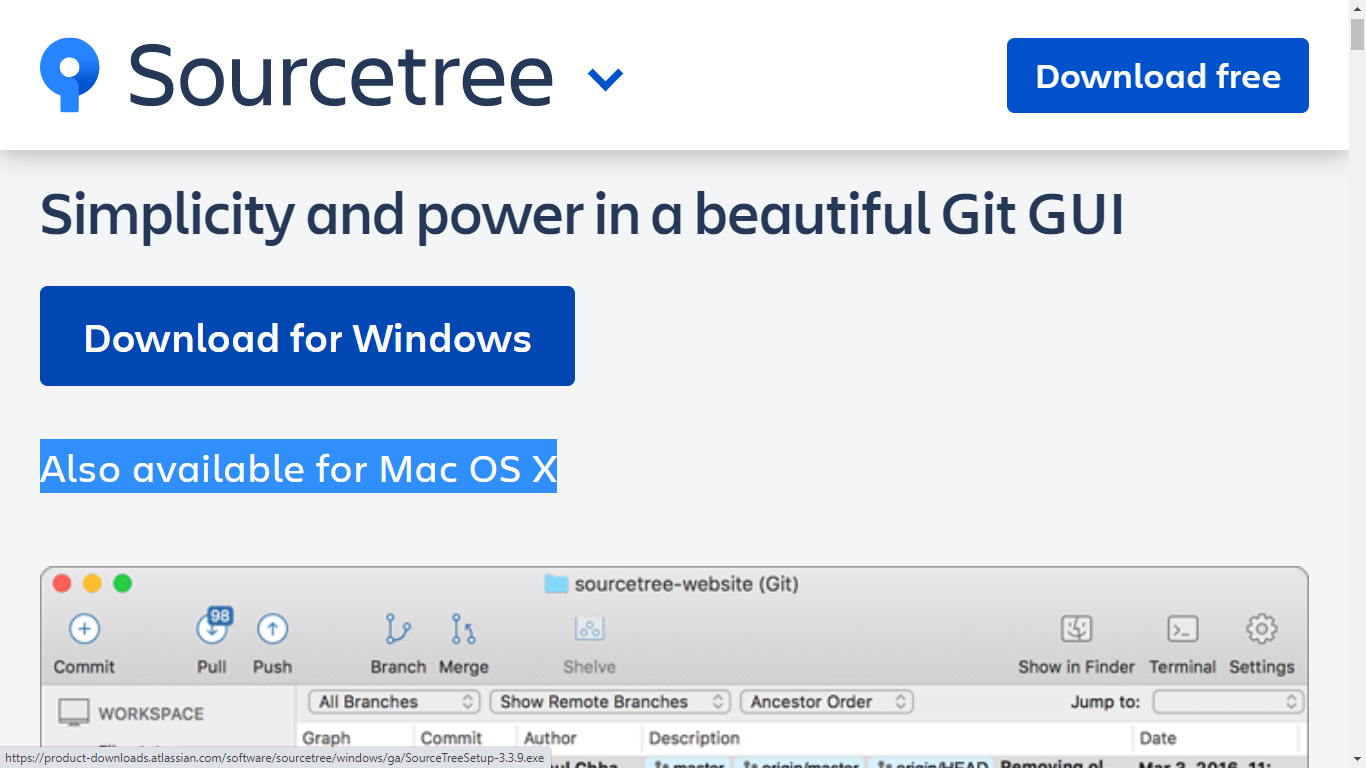The height and width of the screenshot is (768, 1366).
Task: Click the Date column header
Action: click(1158, 738)
